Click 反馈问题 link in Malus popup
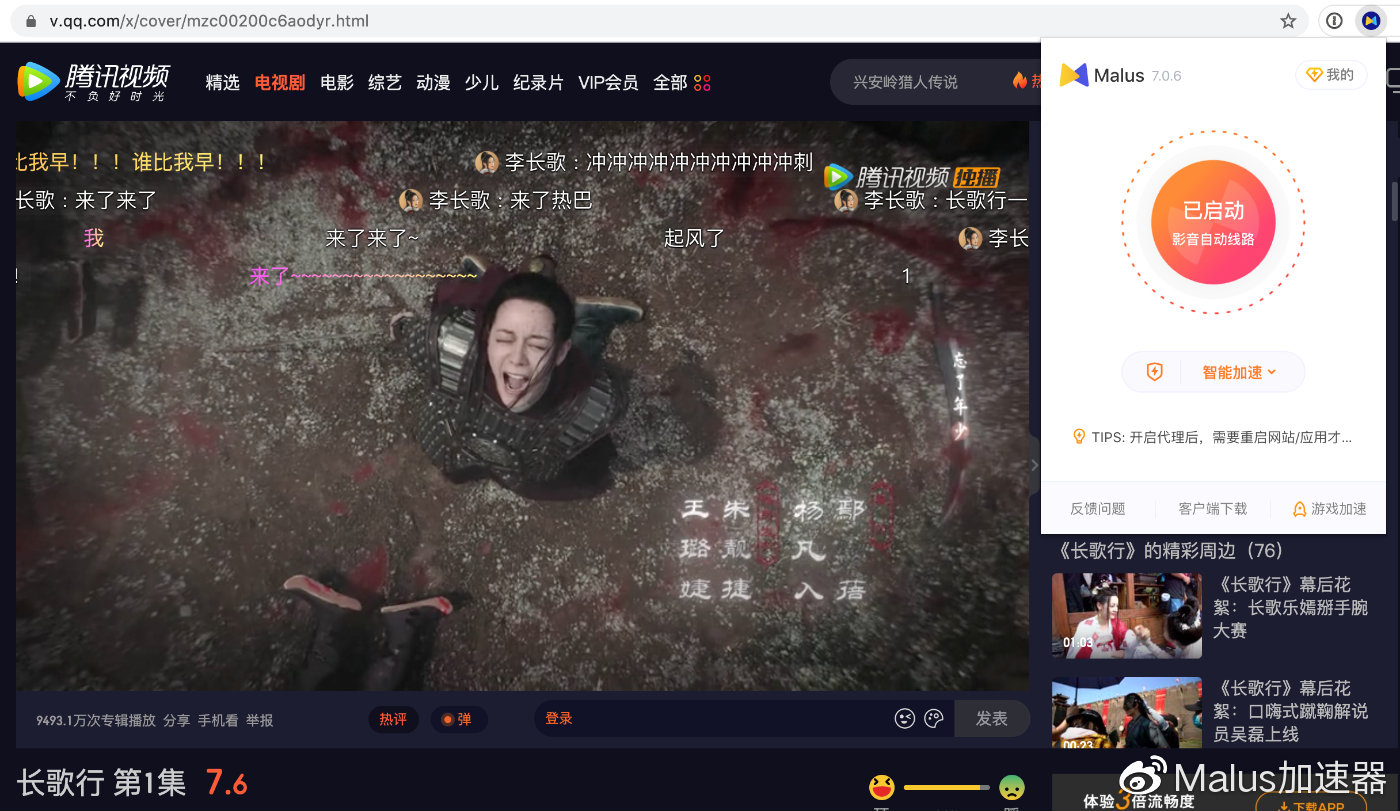The height and width of the screenshot is (811, 1400). click(1098, 508)
